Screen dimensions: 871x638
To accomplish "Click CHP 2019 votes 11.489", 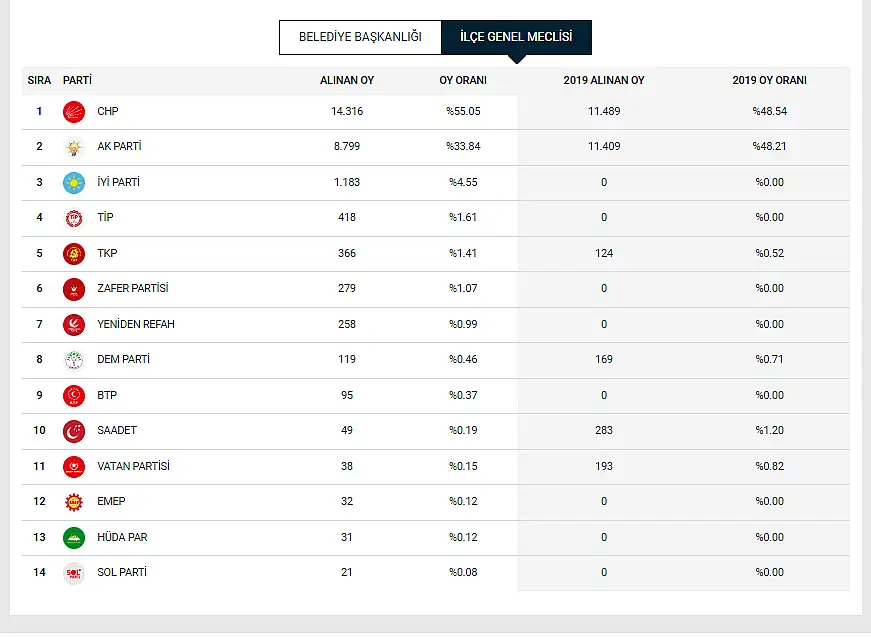I will tap(604, 111).
